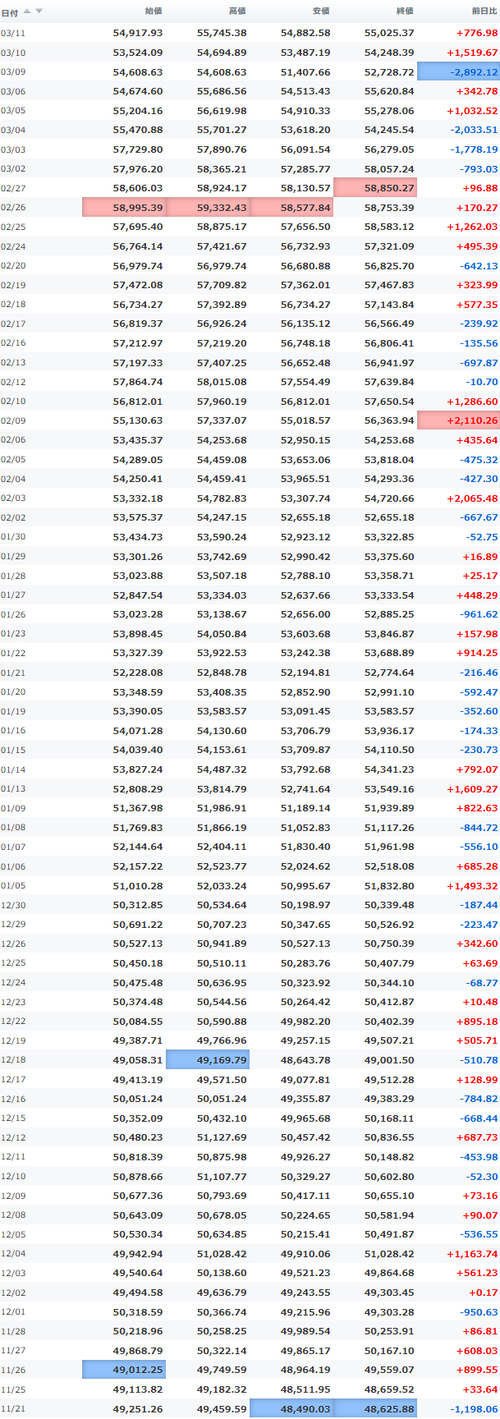Screen dimensions: 500x1419
Task: Sort dates ascending with up arrow icon
Action: tap(27, 11)
